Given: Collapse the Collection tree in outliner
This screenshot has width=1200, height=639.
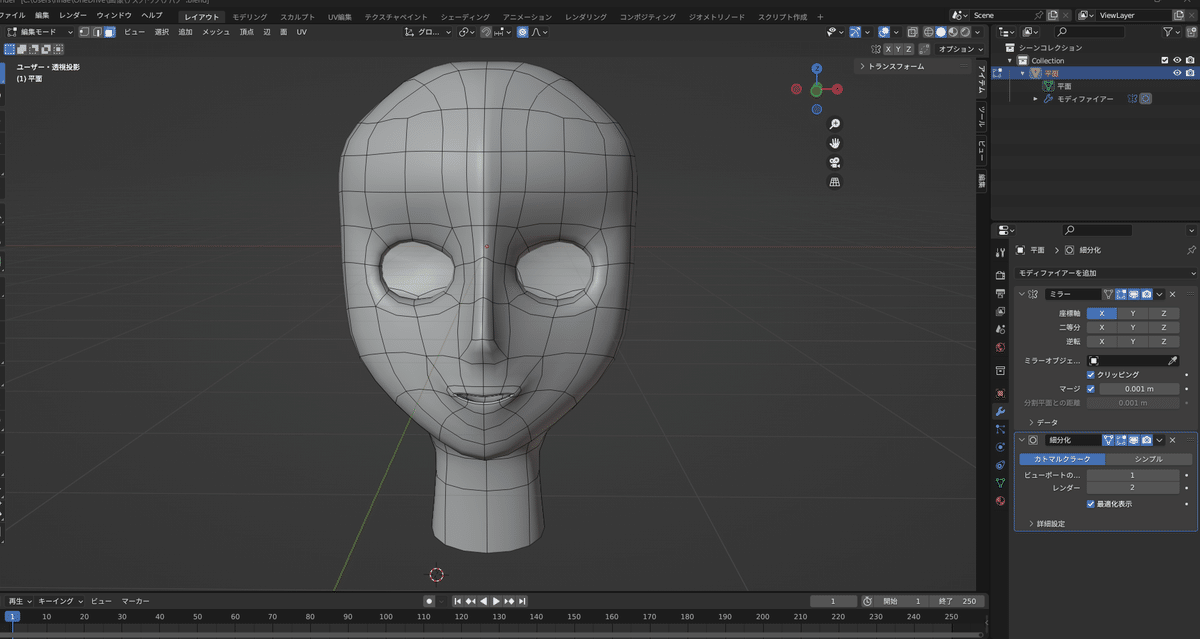Looking at the screenshot, I should point(1011,60).
